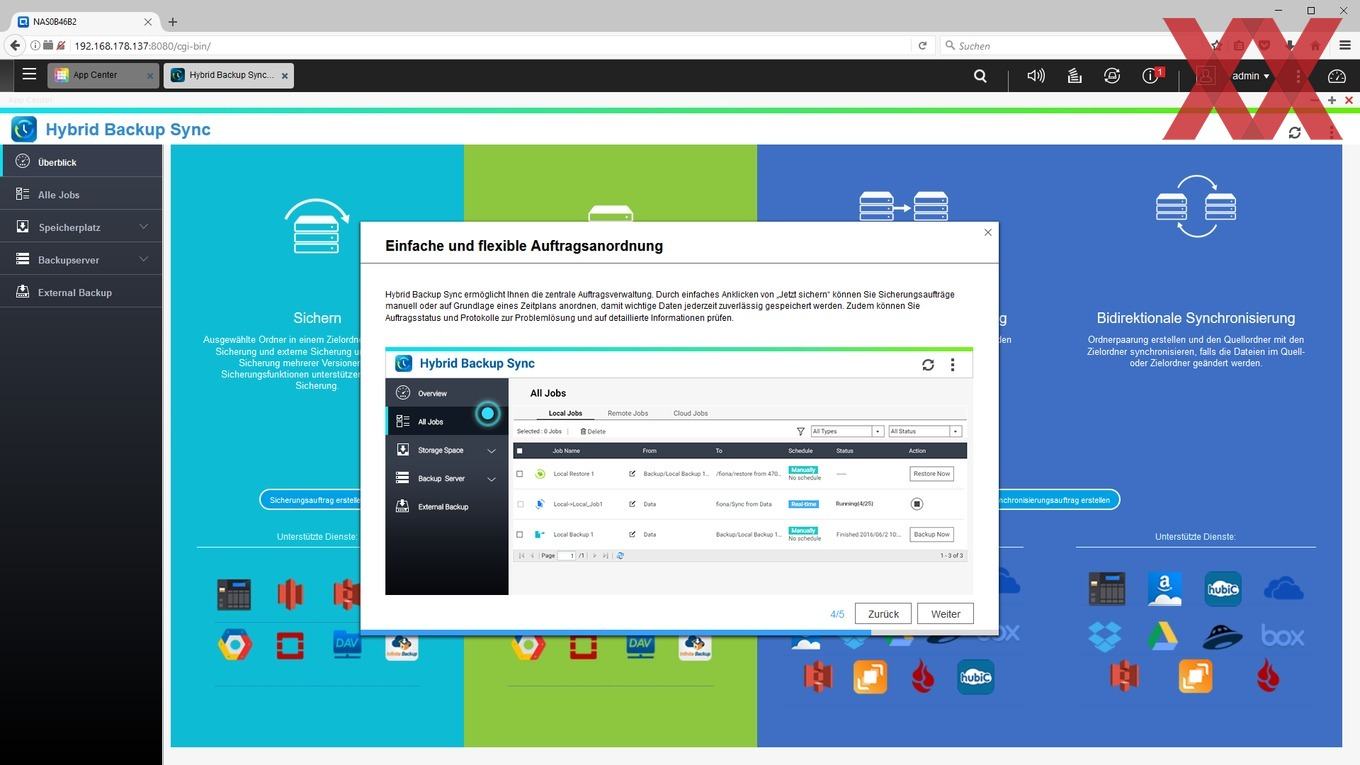Click the Suchen search field

tap(1070, 45)
